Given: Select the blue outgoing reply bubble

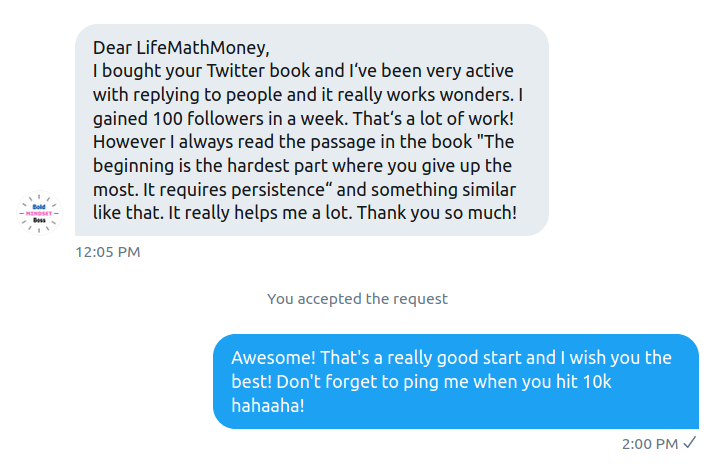Looking at the screenshot, I should 456,381.
